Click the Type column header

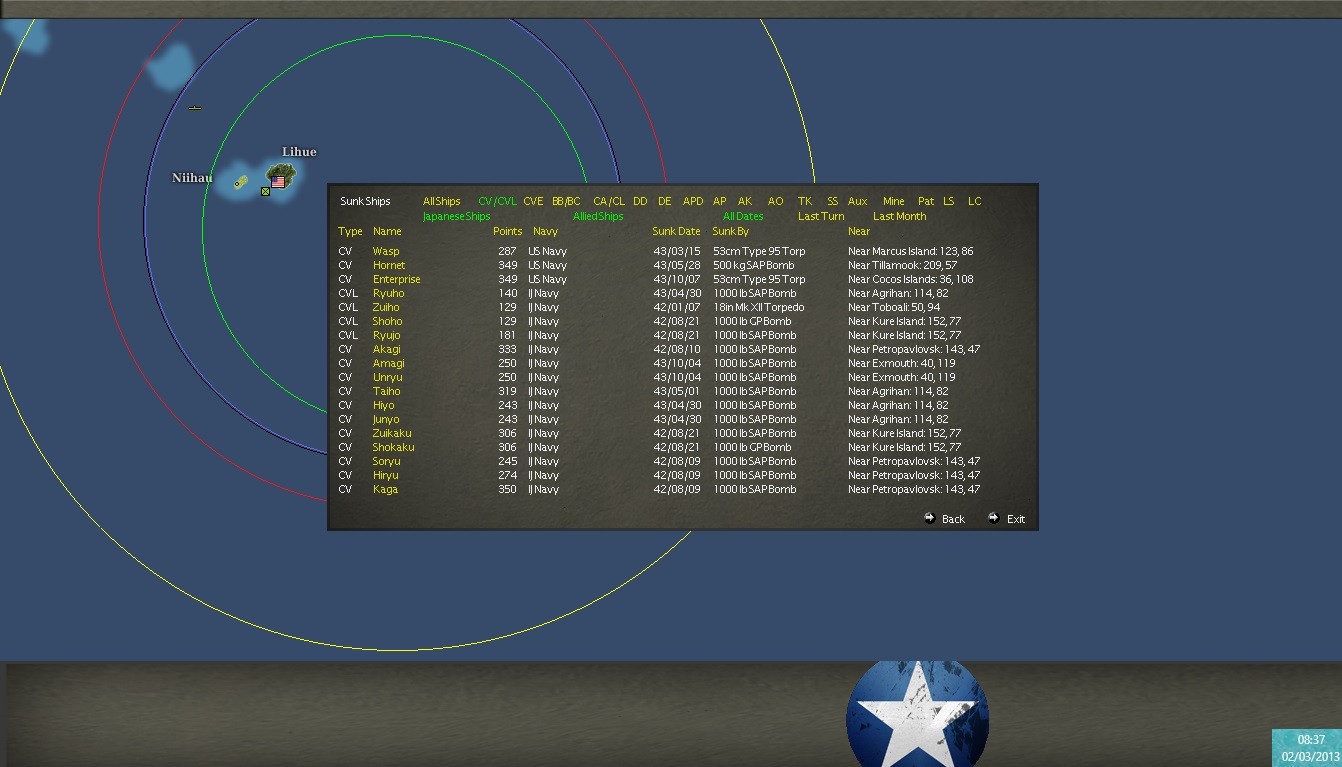[350, 231]
